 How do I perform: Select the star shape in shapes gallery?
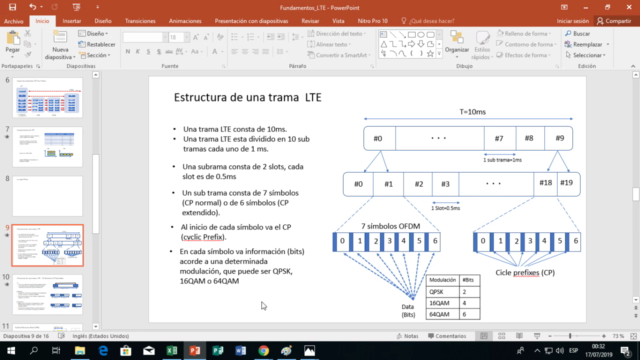[430, 53]
